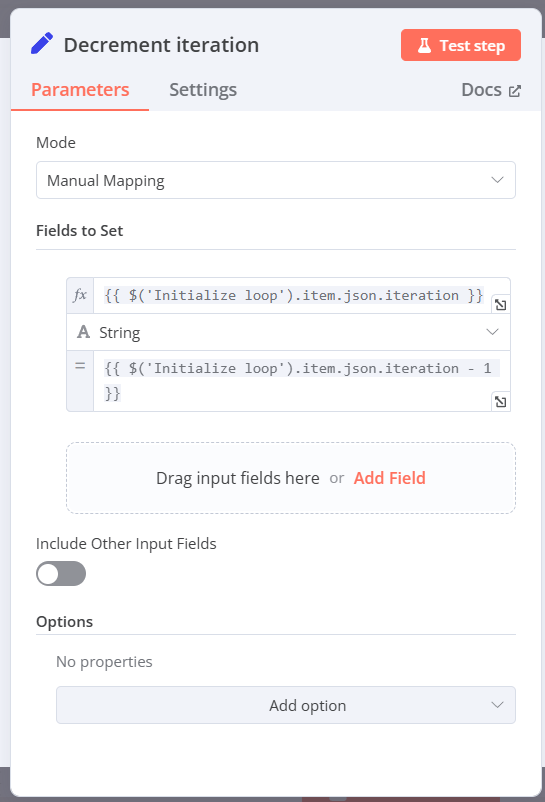This screenshot has width=545, height=802.
Task: Click the fx expression icon of field name
Action: tap(80, 295)
